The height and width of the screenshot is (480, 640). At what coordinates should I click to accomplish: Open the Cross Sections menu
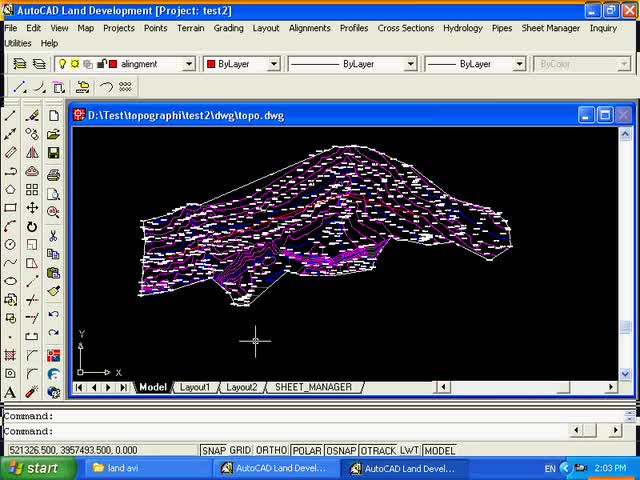[405, 28]
